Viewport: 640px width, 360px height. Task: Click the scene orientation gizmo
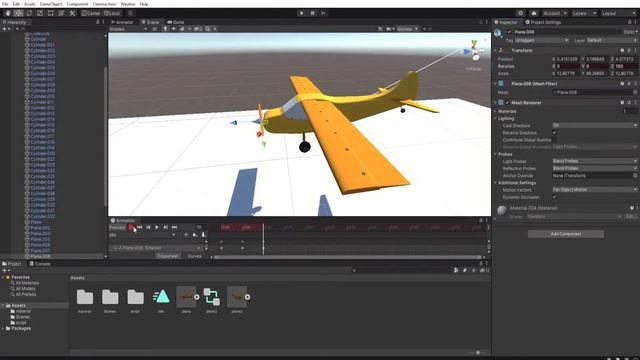pos(474,51)
